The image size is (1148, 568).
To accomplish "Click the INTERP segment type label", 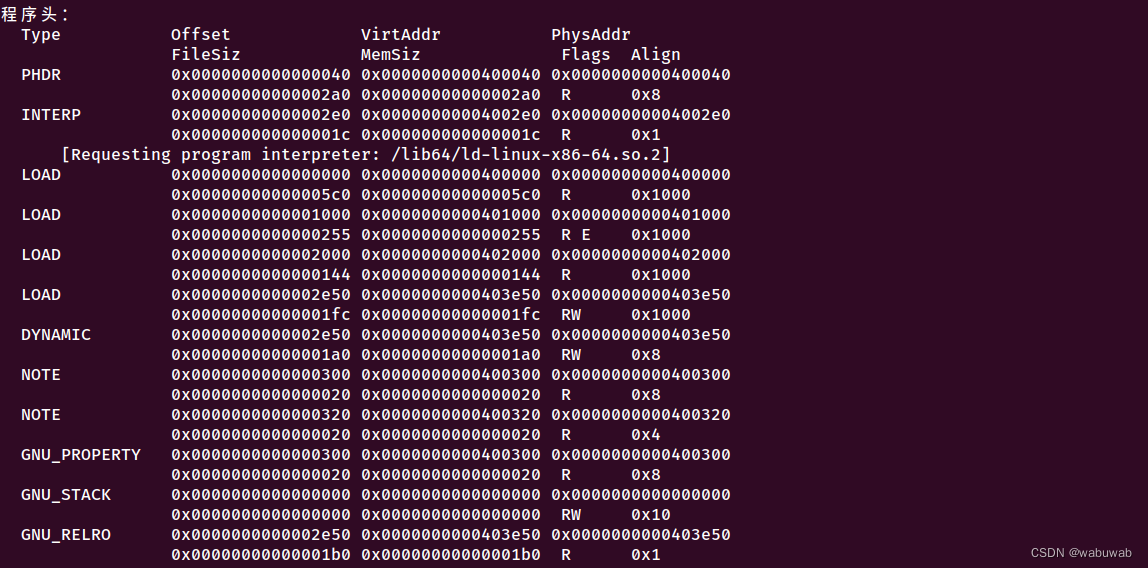I will click(51, 115).
